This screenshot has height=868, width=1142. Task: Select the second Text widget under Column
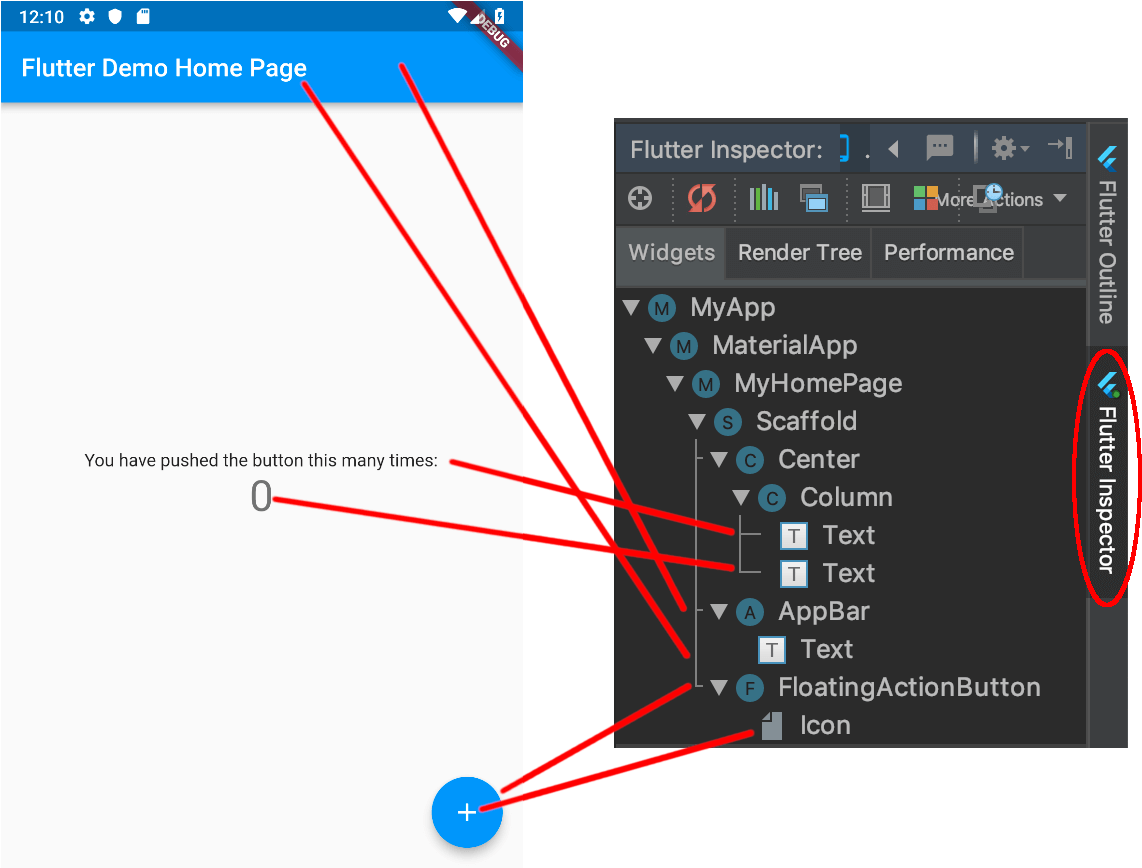[851, 573]
